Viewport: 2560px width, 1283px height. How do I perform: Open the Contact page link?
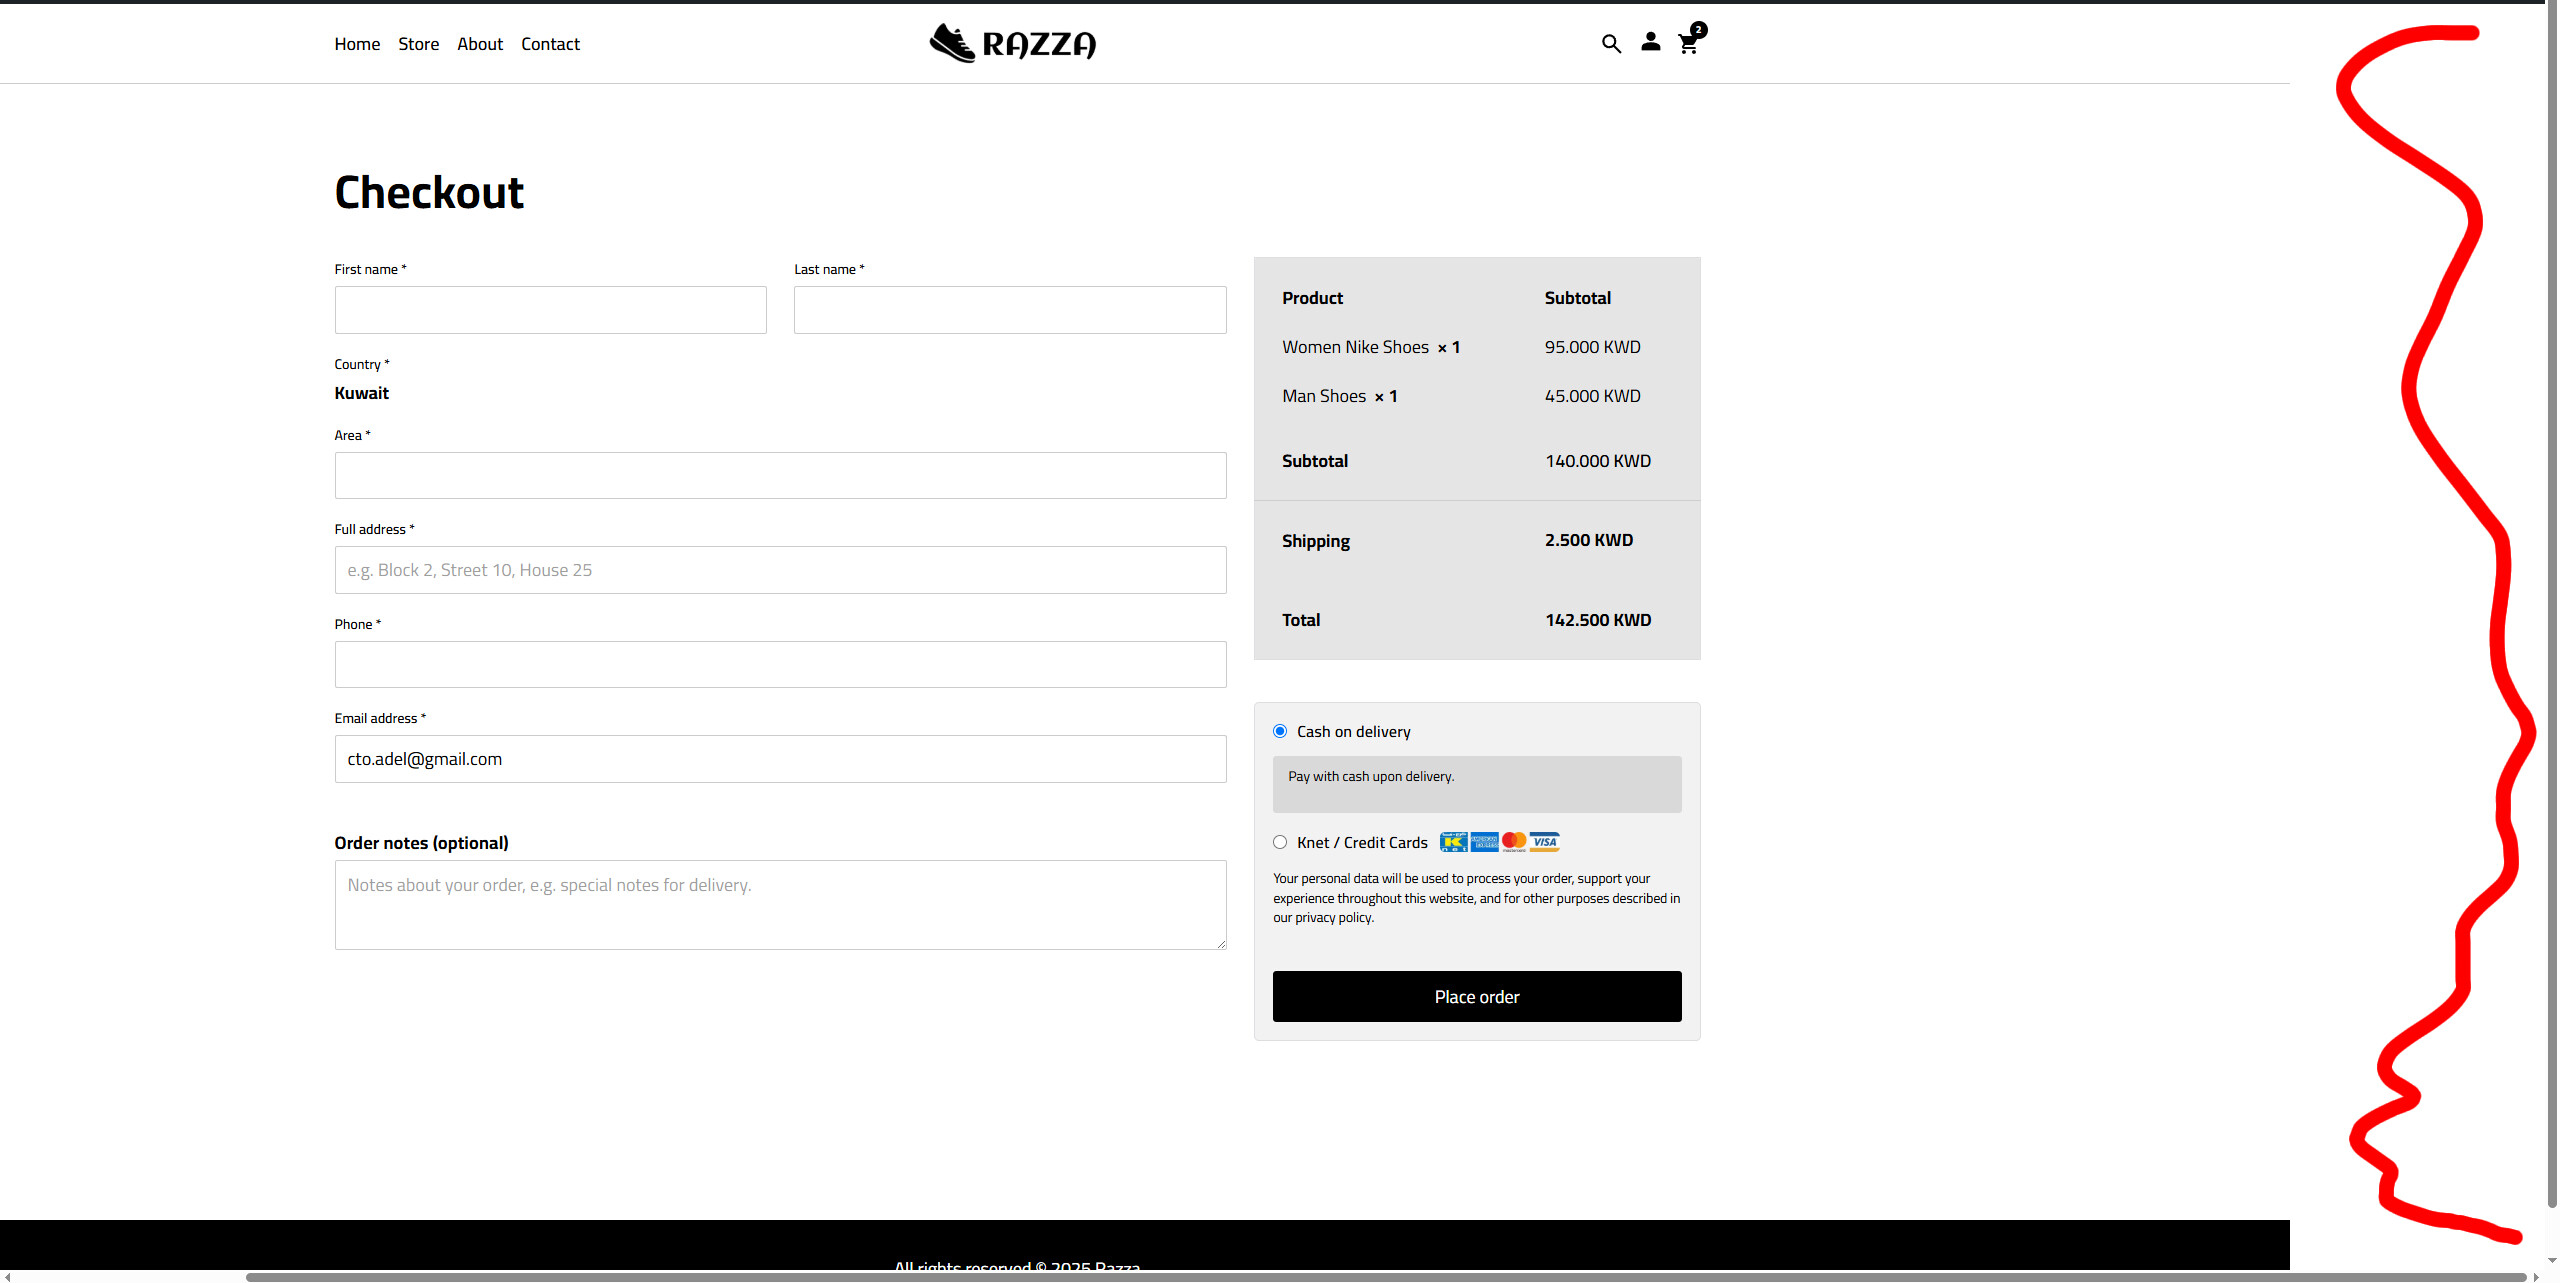[x=550, y=44]
